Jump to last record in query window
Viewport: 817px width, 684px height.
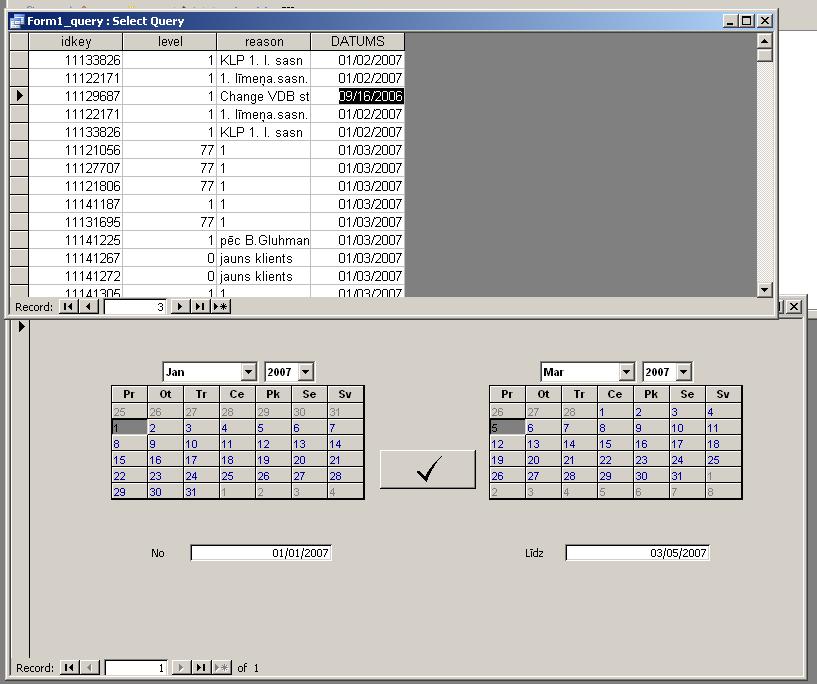click(200, 307)
